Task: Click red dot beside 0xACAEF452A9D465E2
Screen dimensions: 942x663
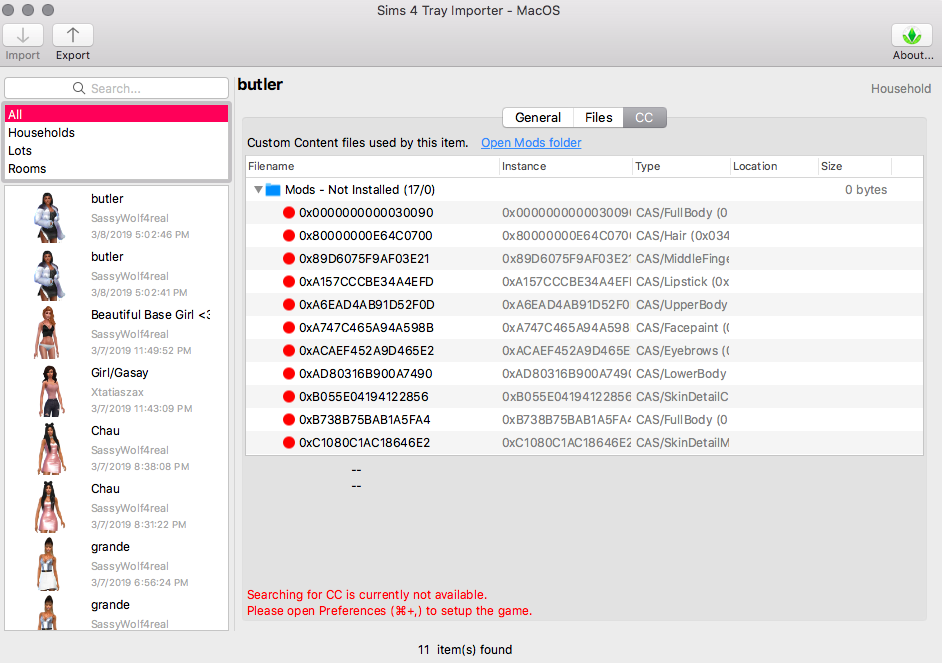Action: 289,351
